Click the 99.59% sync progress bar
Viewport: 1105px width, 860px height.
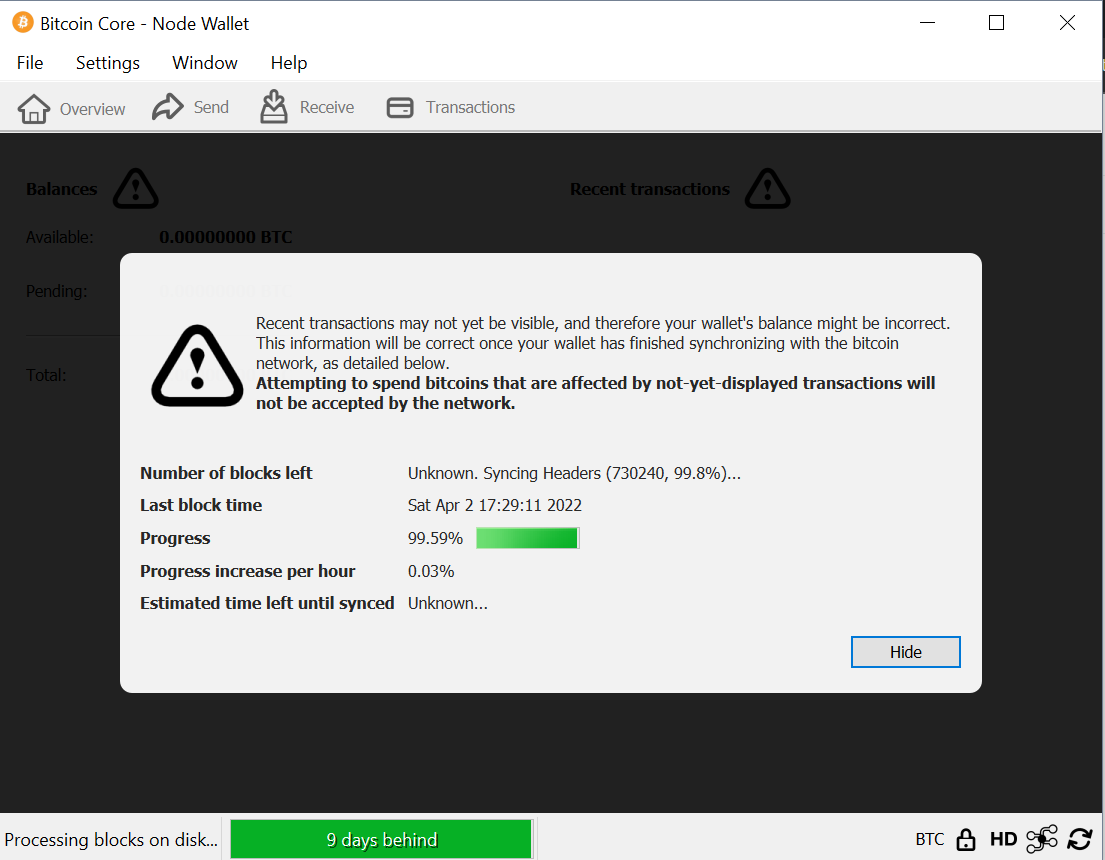click(527, 537)
